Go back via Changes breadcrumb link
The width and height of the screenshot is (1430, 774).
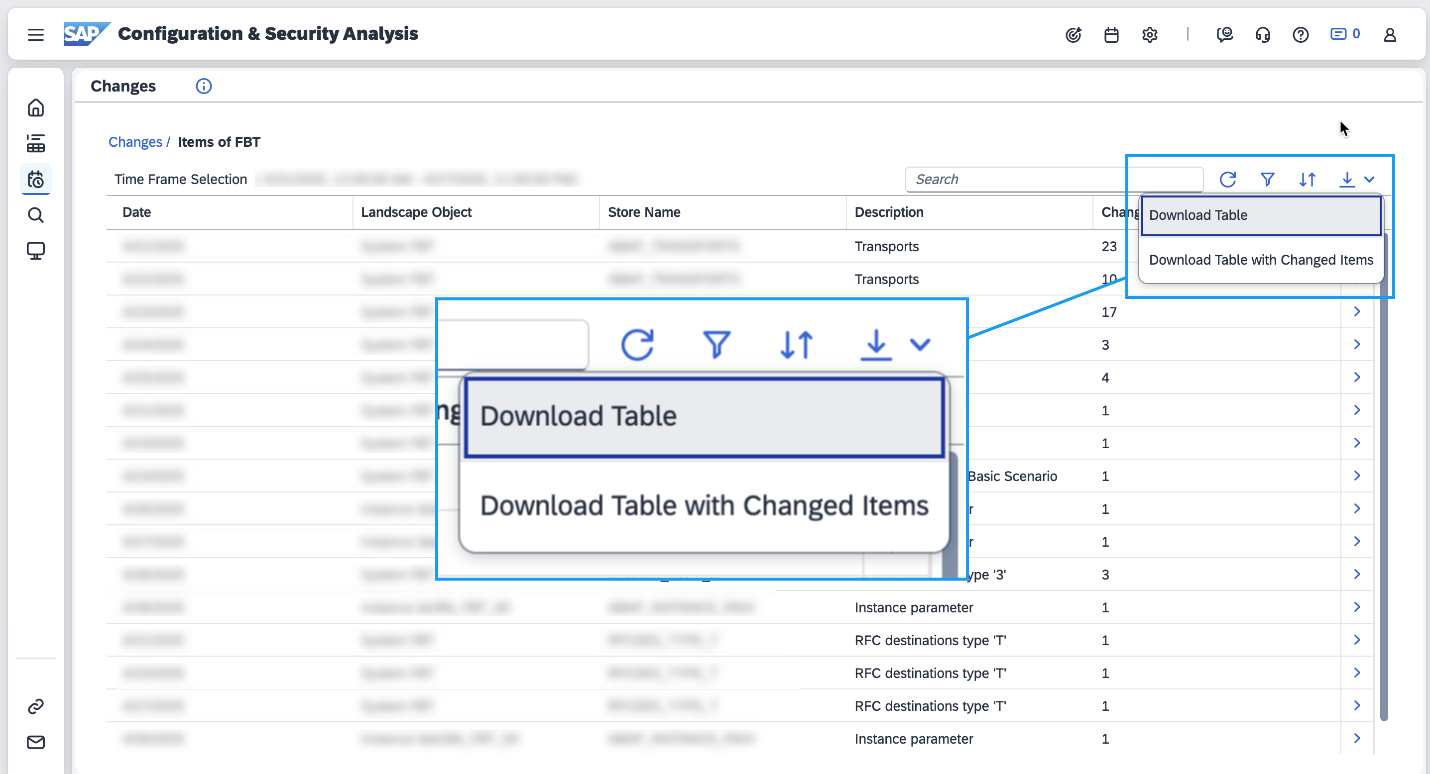tap(135, 142)
